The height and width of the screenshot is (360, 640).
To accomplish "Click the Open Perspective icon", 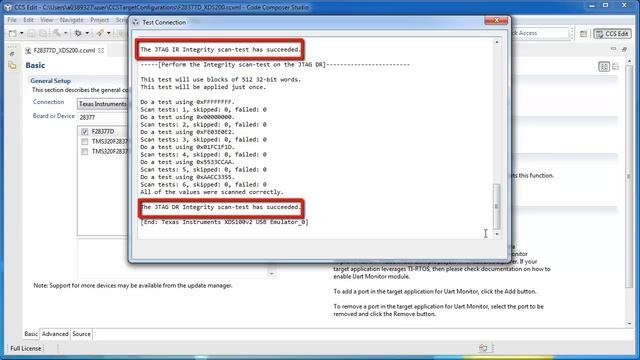I will (x=583, y=34).
